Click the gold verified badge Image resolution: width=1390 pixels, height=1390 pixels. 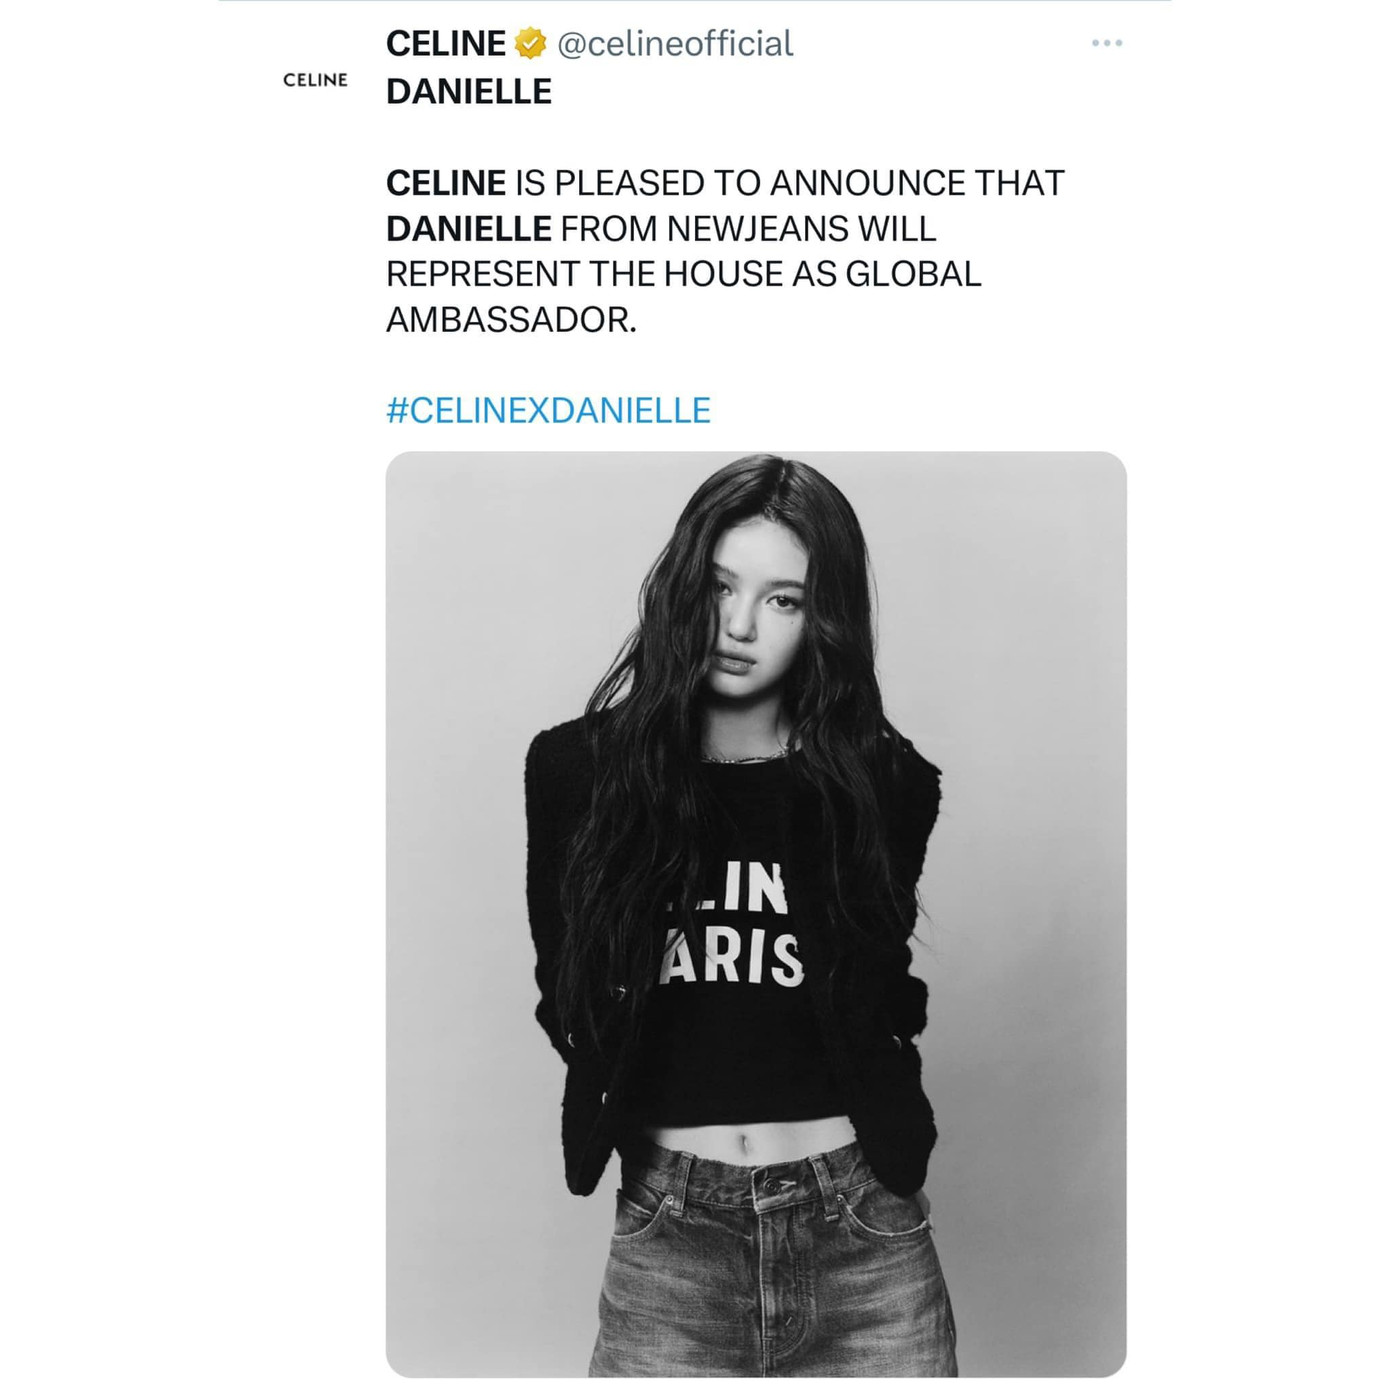coord(530,43)
